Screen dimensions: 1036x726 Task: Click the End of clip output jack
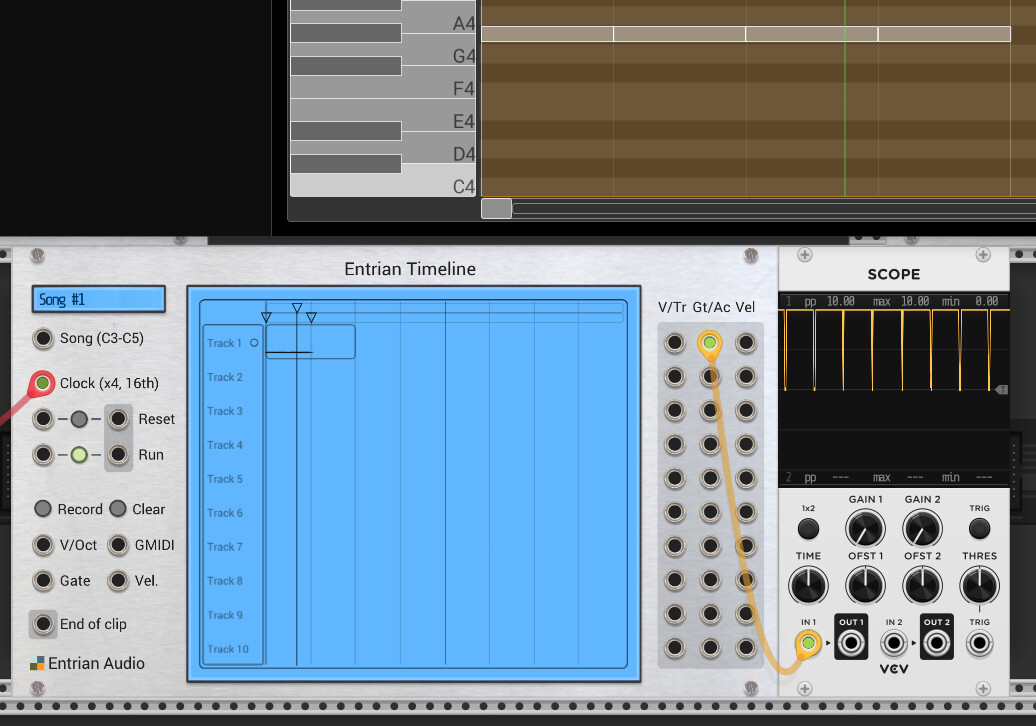pos(43,624)
